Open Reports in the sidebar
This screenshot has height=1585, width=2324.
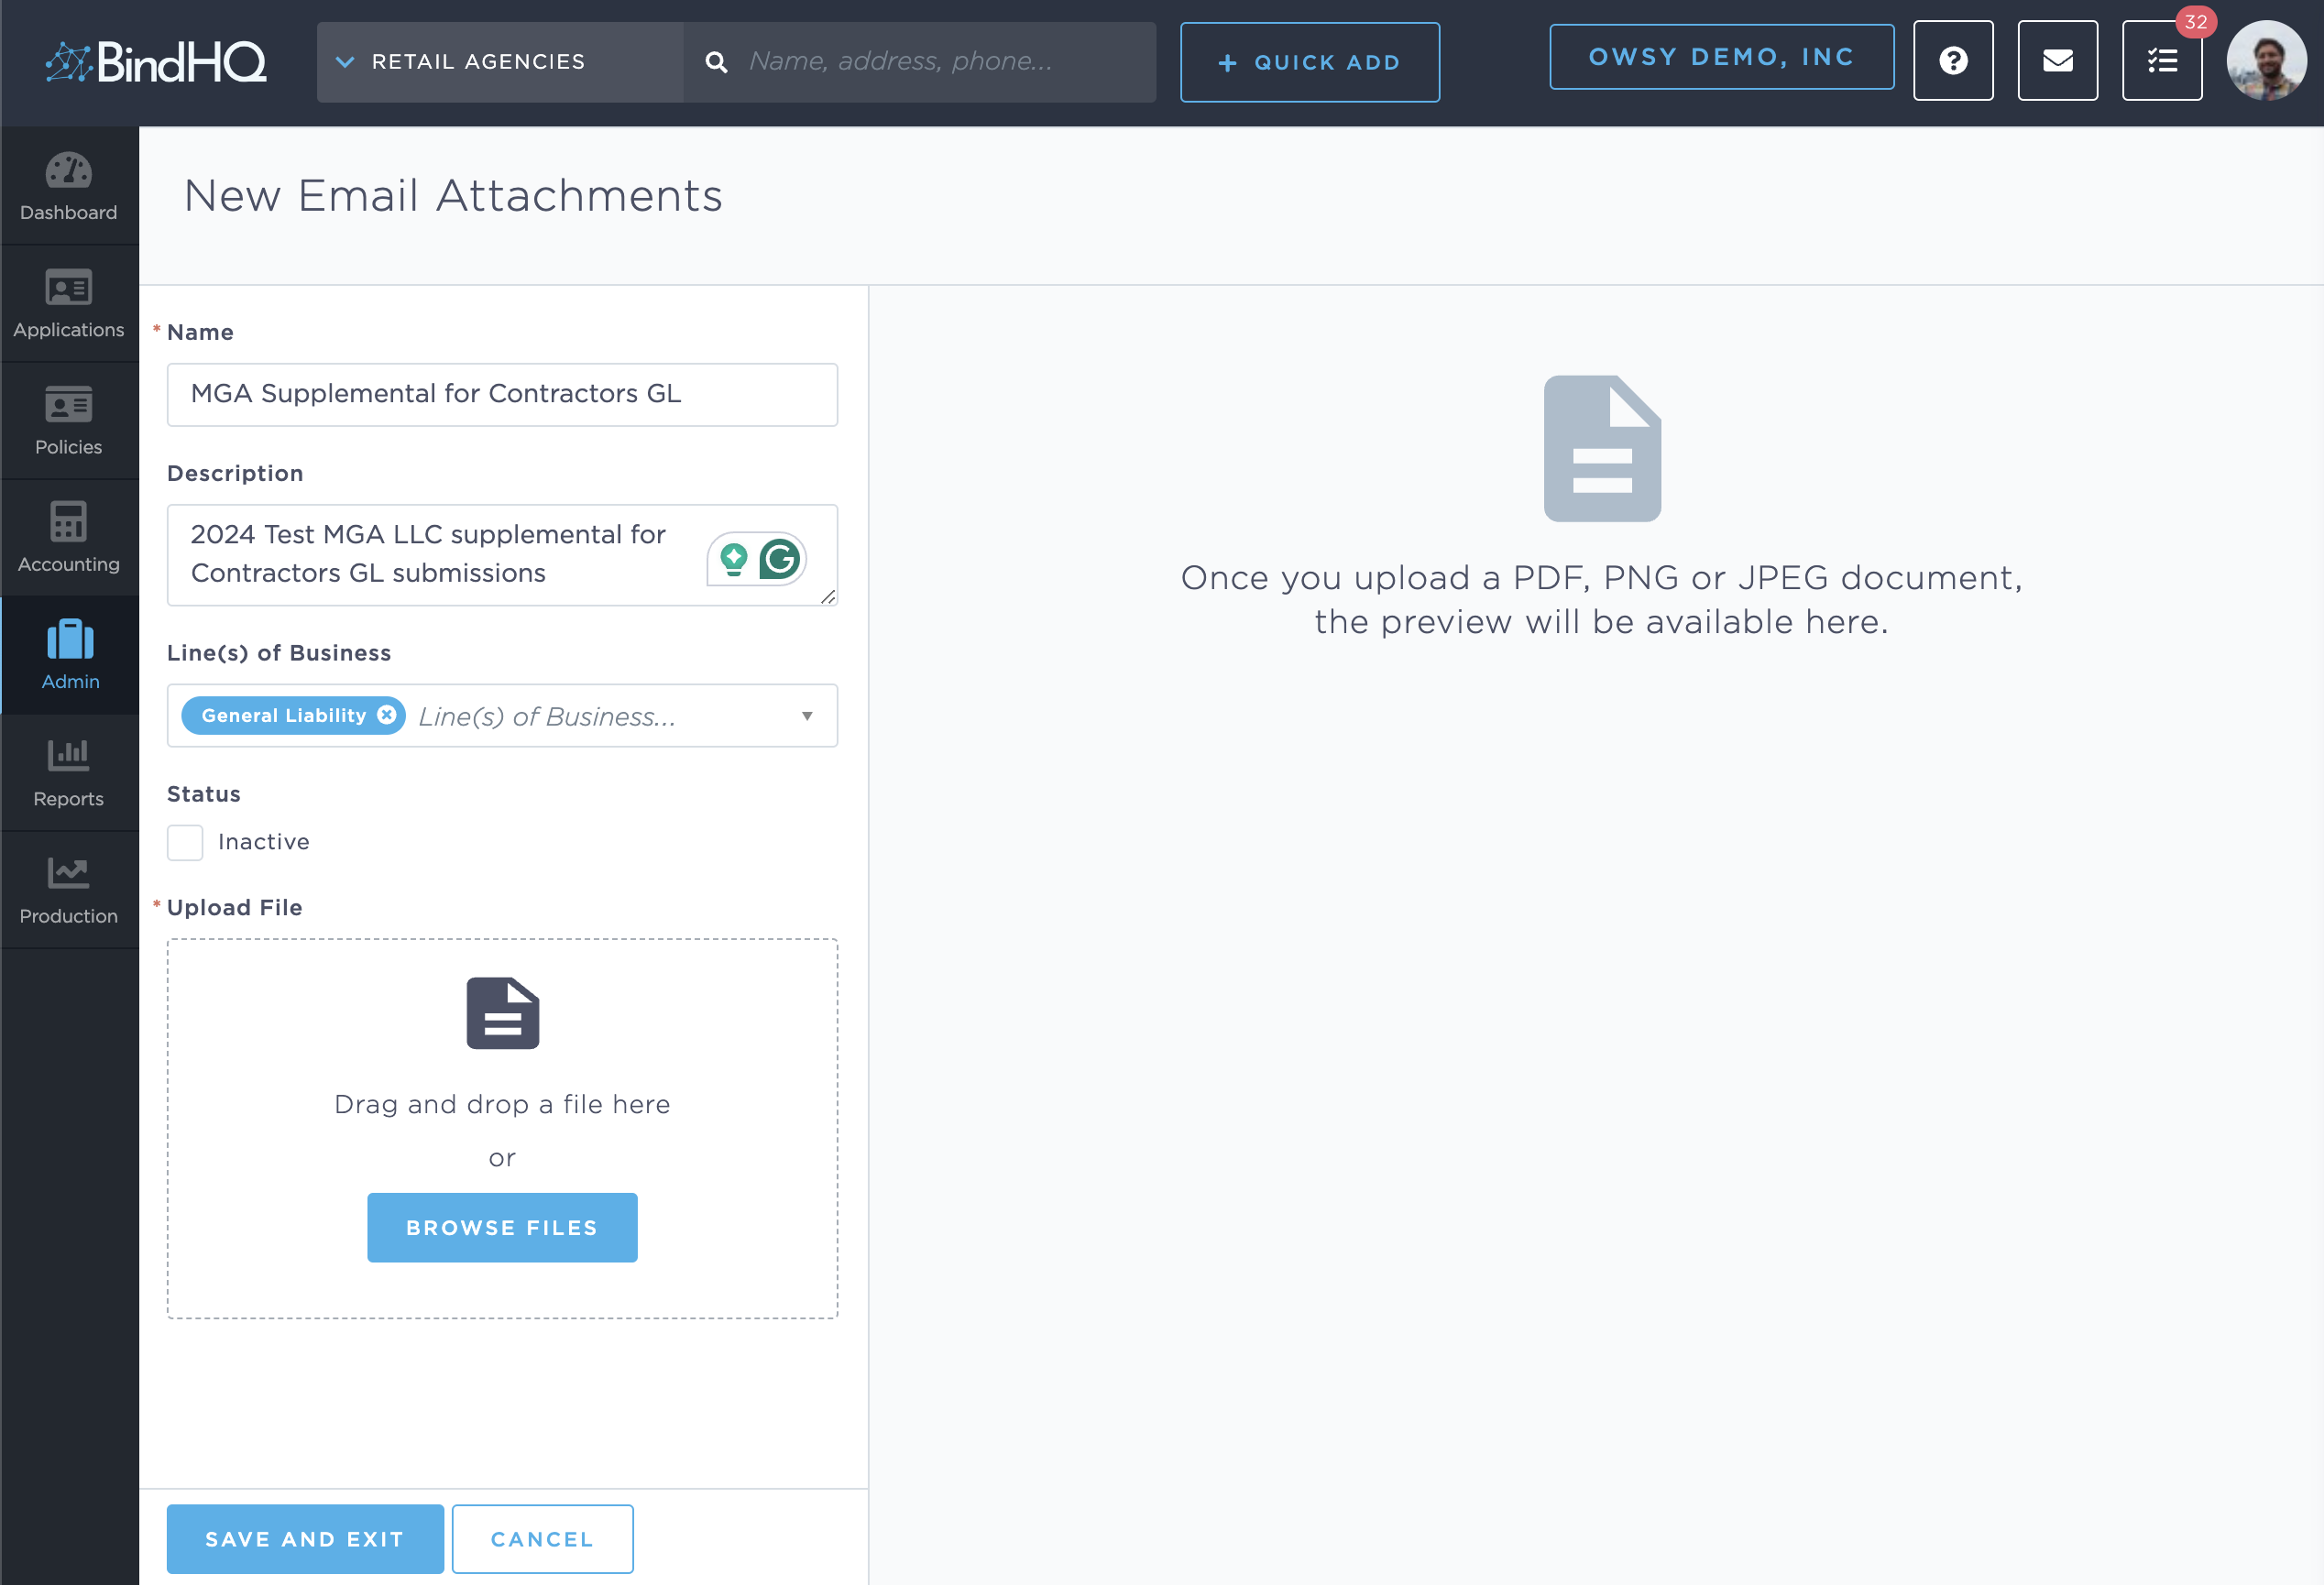69,773
